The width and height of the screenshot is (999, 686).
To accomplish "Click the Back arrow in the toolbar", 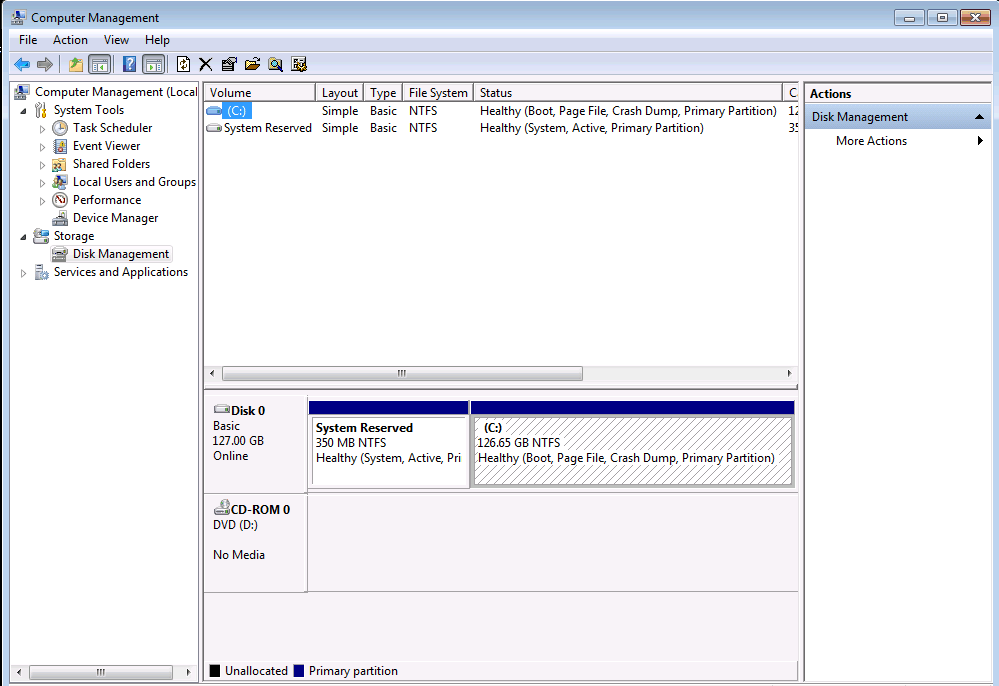I will pos(22,64).
